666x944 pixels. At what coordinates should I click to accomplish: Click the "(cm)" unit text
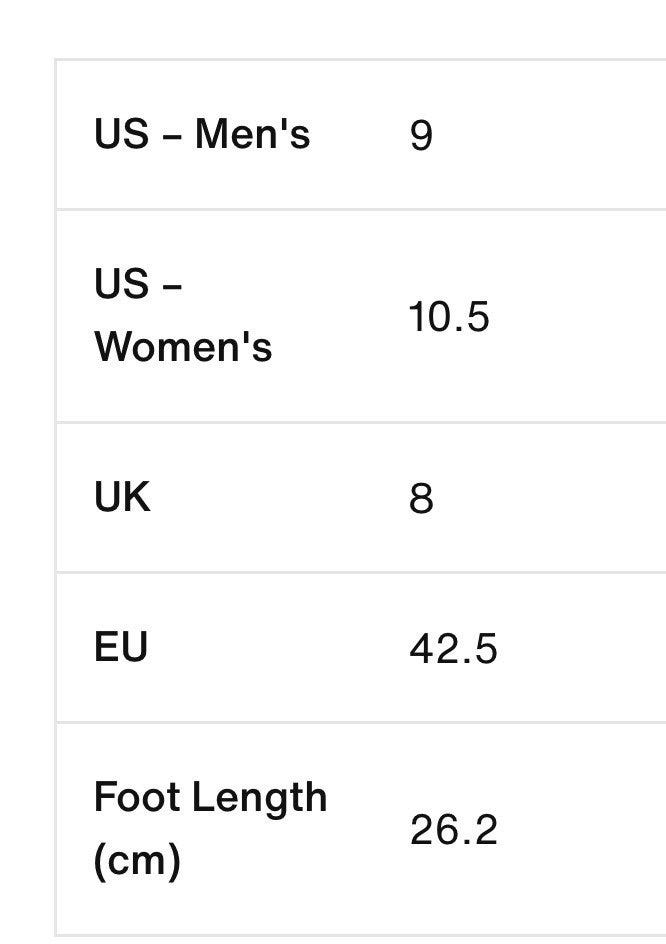(x=137, y=860)
